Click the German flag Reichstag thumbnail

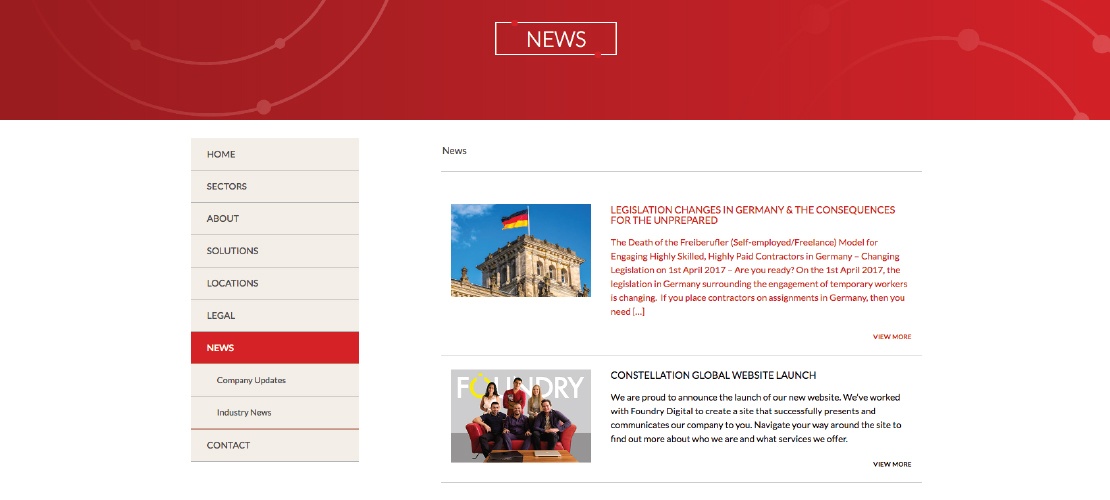521,250
